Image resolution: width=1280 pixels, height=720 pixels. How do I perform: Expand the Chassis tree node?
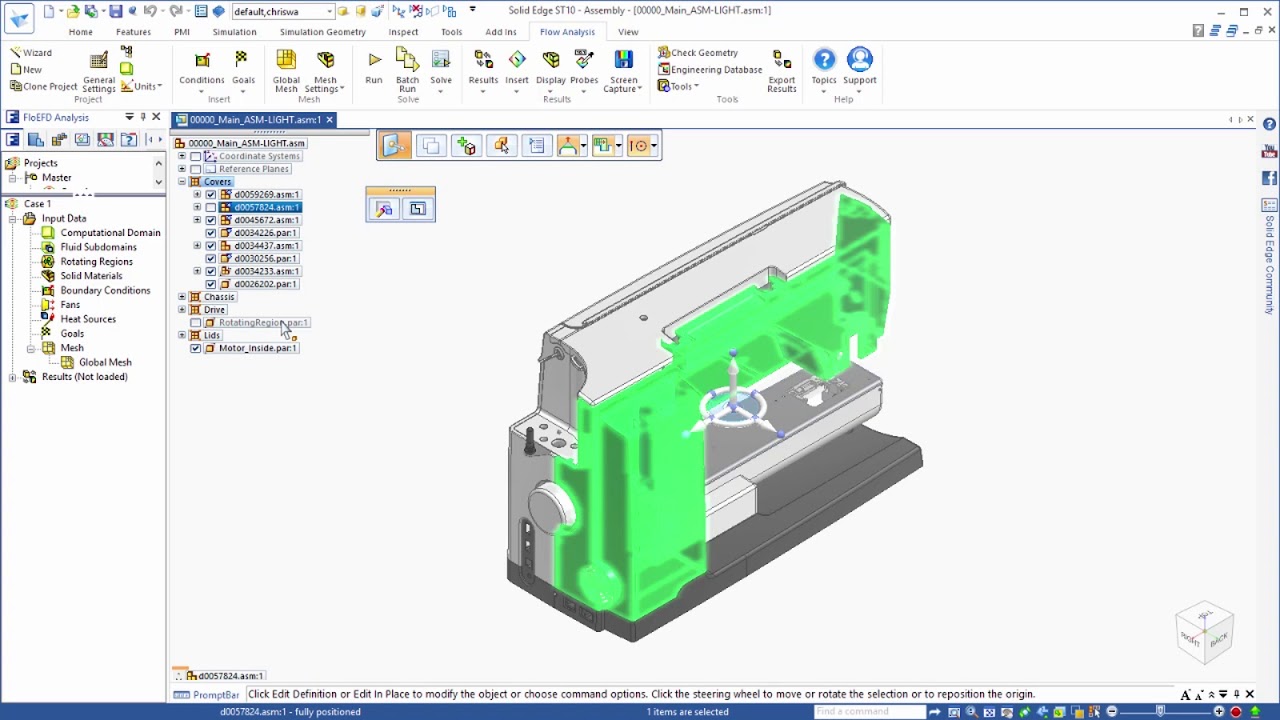182,297
